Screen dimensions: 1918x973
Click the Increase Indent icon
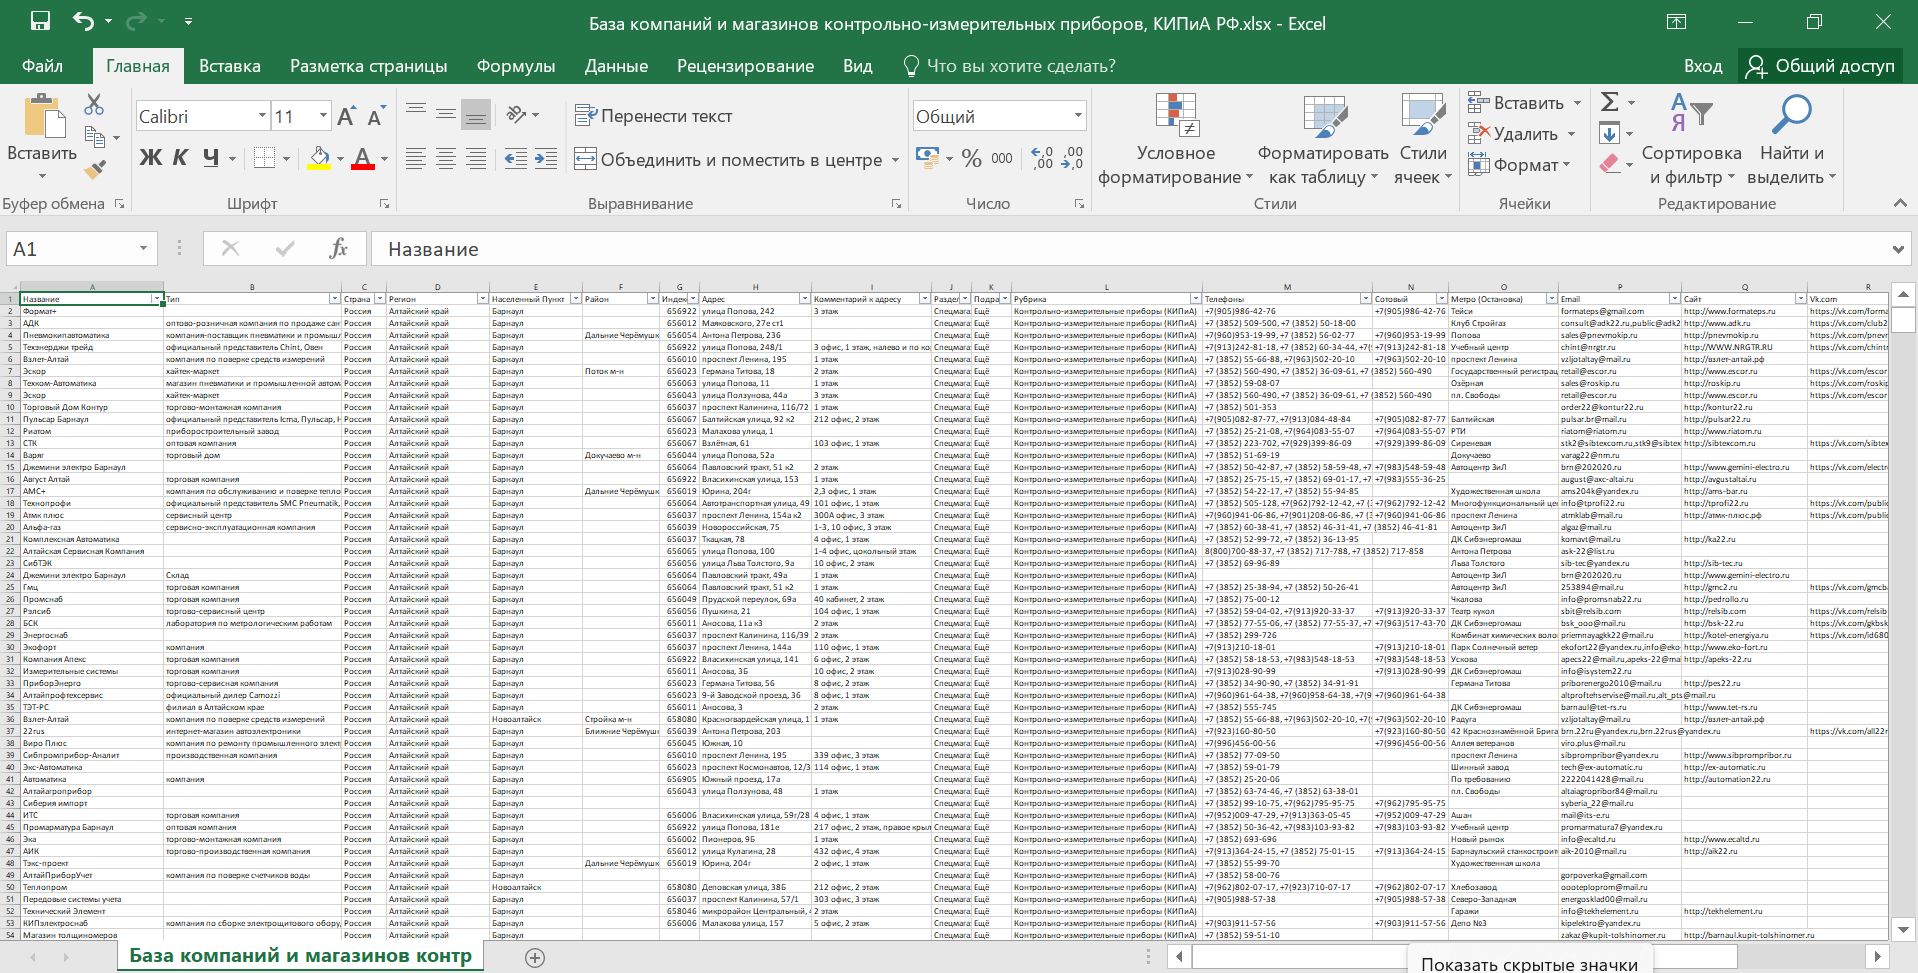point(546,159)
